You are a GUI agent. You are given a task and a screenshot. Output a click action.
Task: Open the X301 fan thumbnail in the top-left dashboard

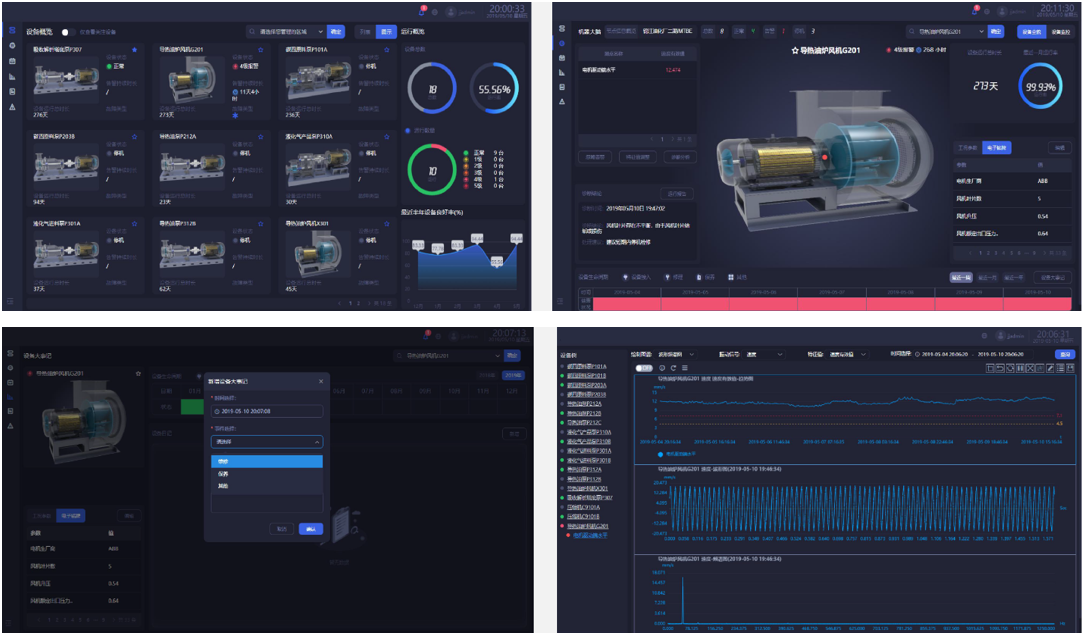[319, 254]
